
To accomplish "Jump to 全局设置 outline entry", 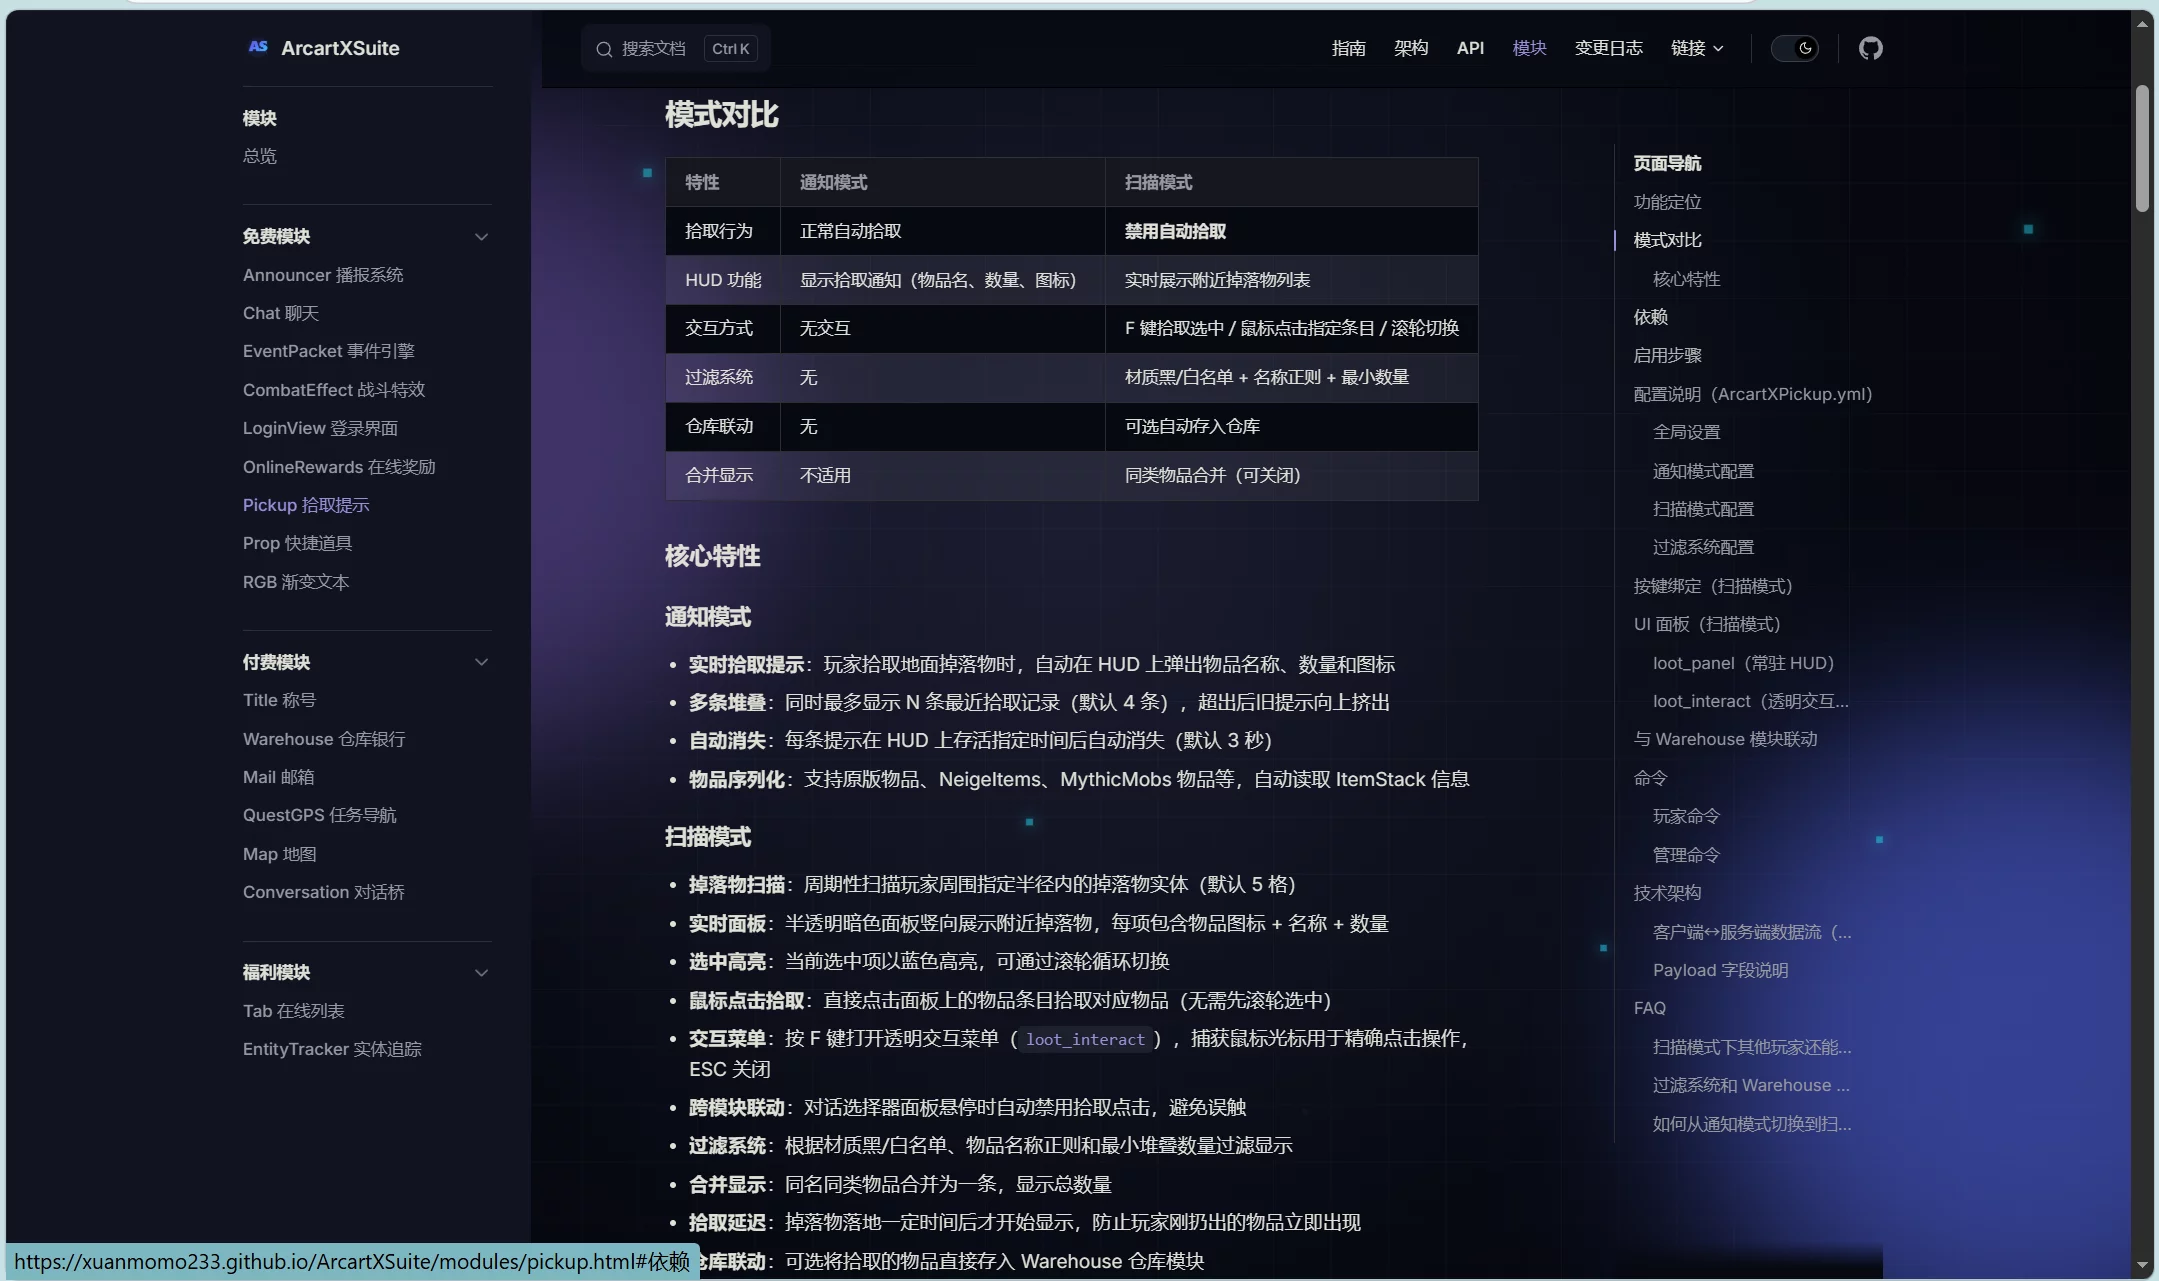I will 1686,432.
